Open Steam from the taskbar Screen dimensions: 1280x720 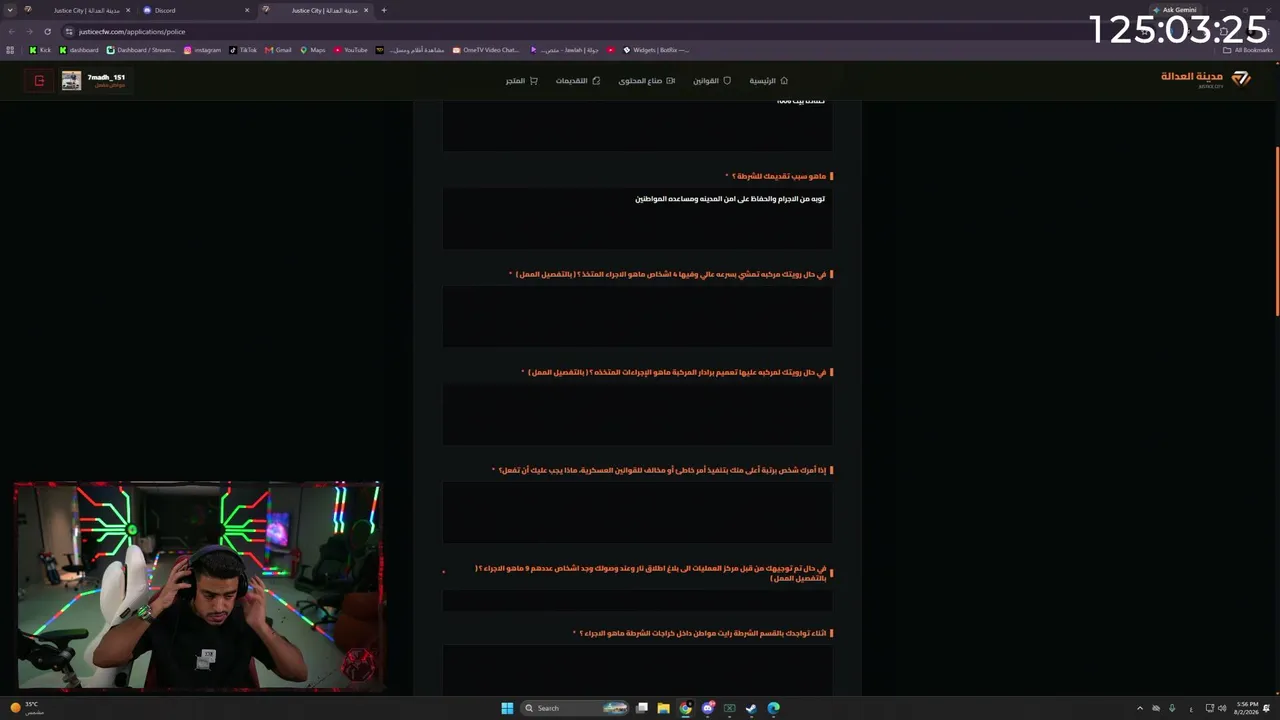(x=751, y=708)
